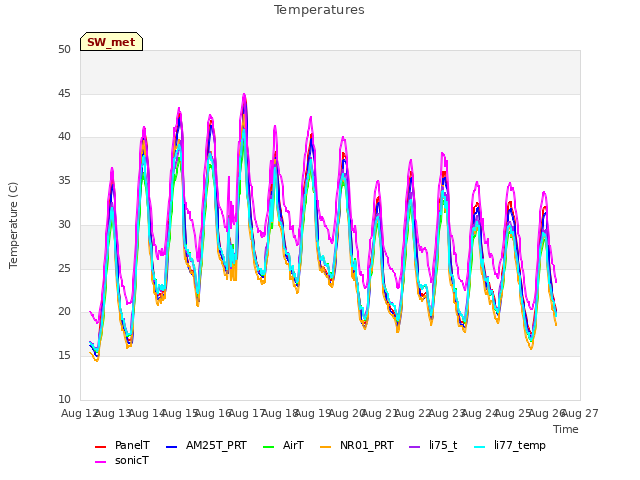Click the 50 y-axis tick label
640x480 pixels.
tap(64, 50)
